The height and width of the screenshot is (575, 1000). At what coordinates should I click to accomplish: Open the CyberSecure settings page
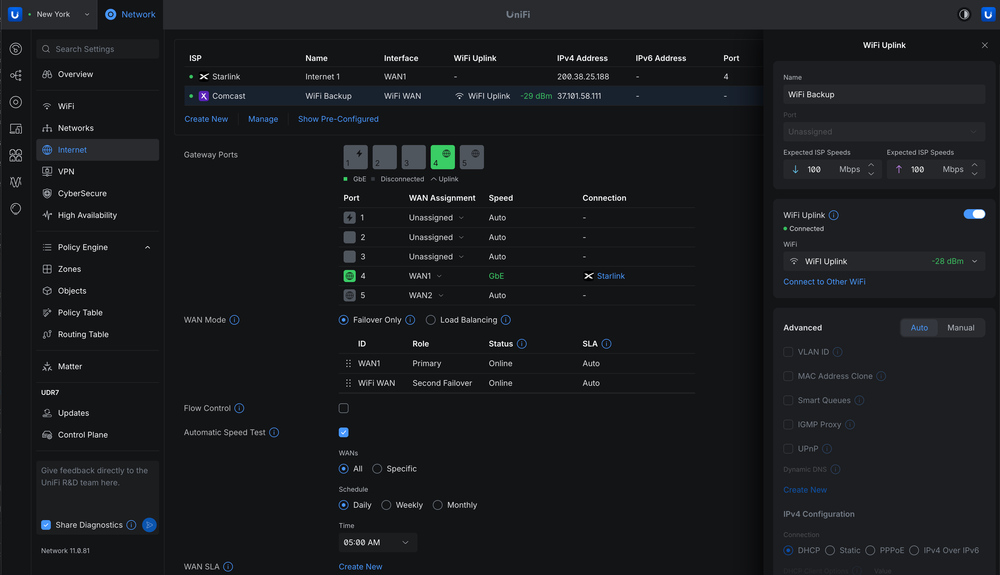97,193
